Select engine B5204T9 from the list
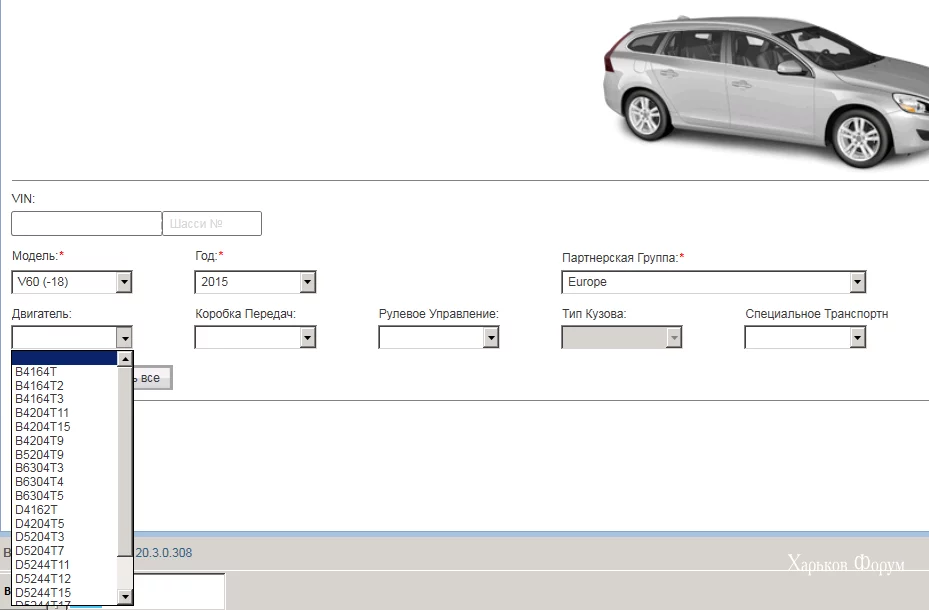 click(65, 454)
